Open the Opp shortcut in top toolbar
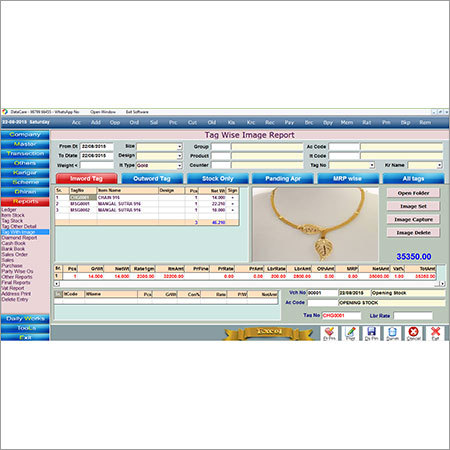This screenshot has height=450, width=450. coord(115,122)
